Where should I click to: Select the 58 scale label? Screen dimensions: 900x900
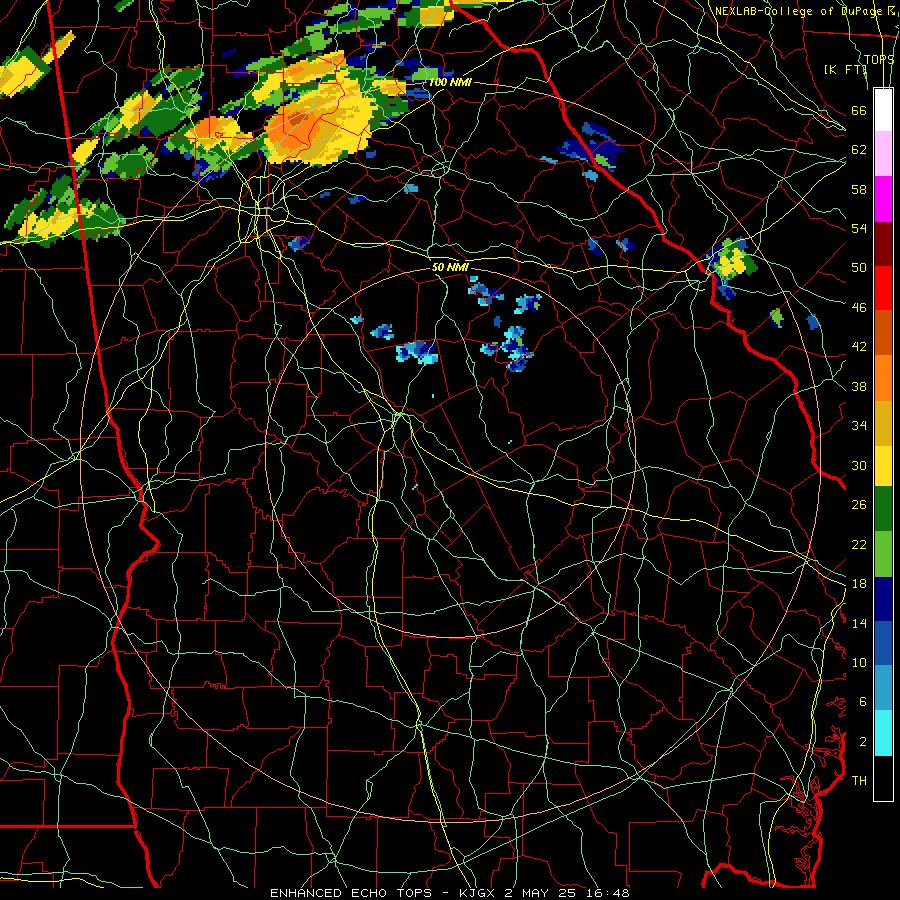click(x=859, y=189)
